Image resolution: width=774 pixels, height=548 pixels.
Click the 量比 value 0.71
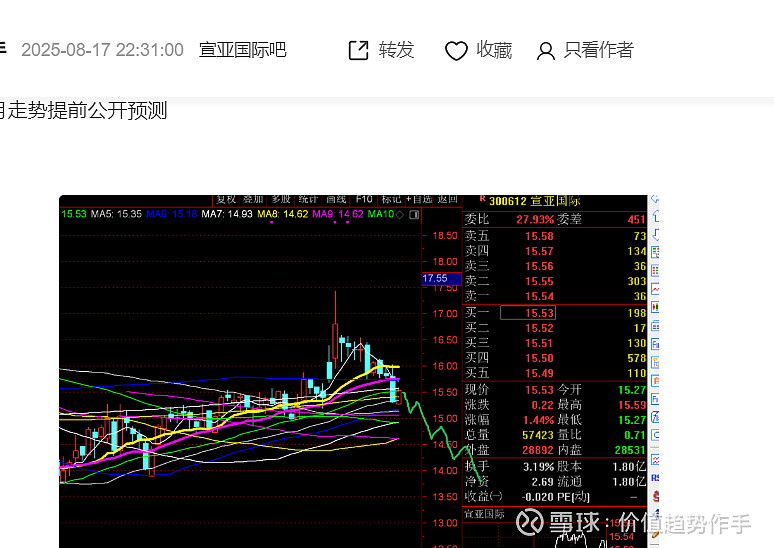pos(634,435)
